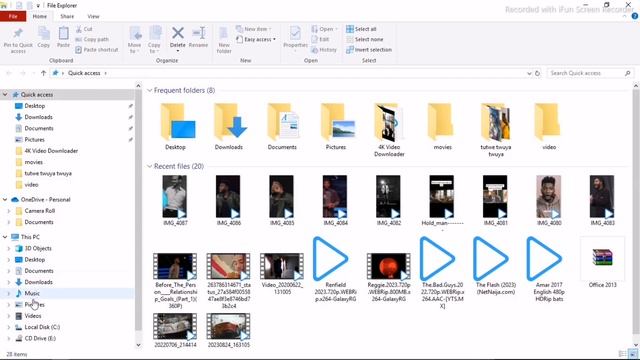Open the Easy access dropdown
The height and width of the screenshot is (360, 640).
(x=256, y=39)
